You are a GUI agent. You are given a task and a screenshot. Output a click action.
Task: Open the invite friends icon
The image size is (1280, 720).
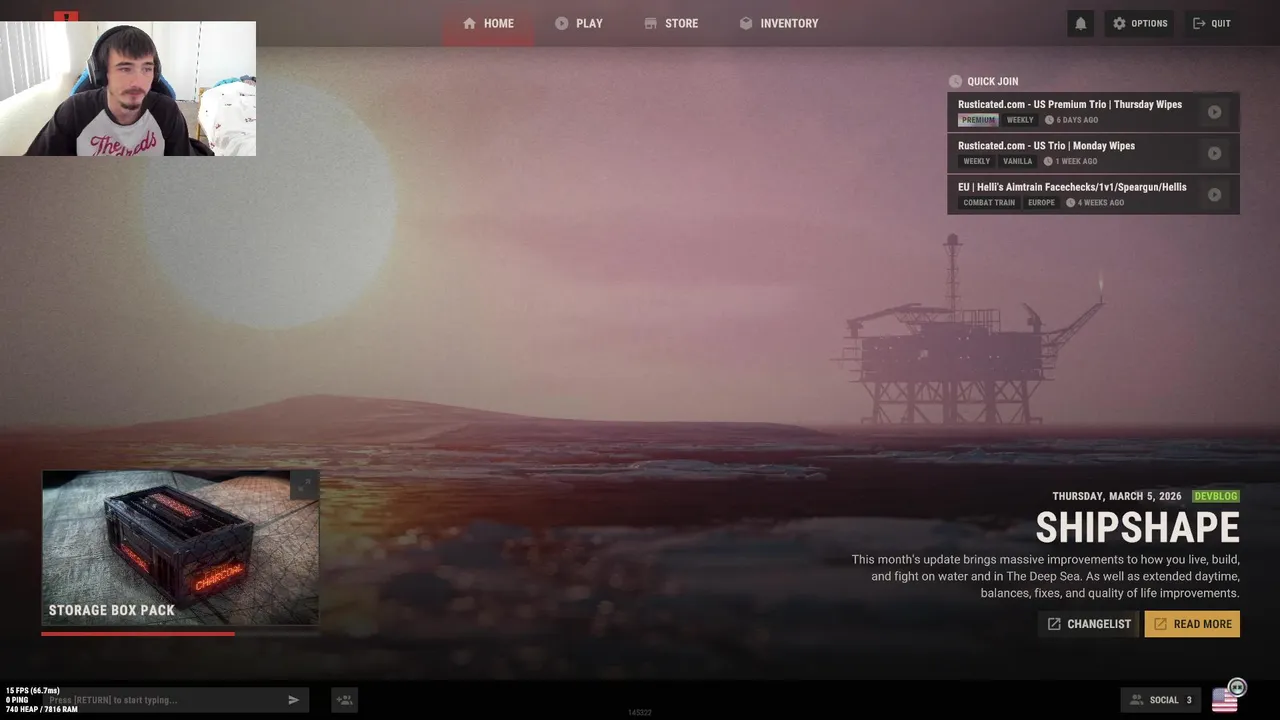[x=344, y=700]
